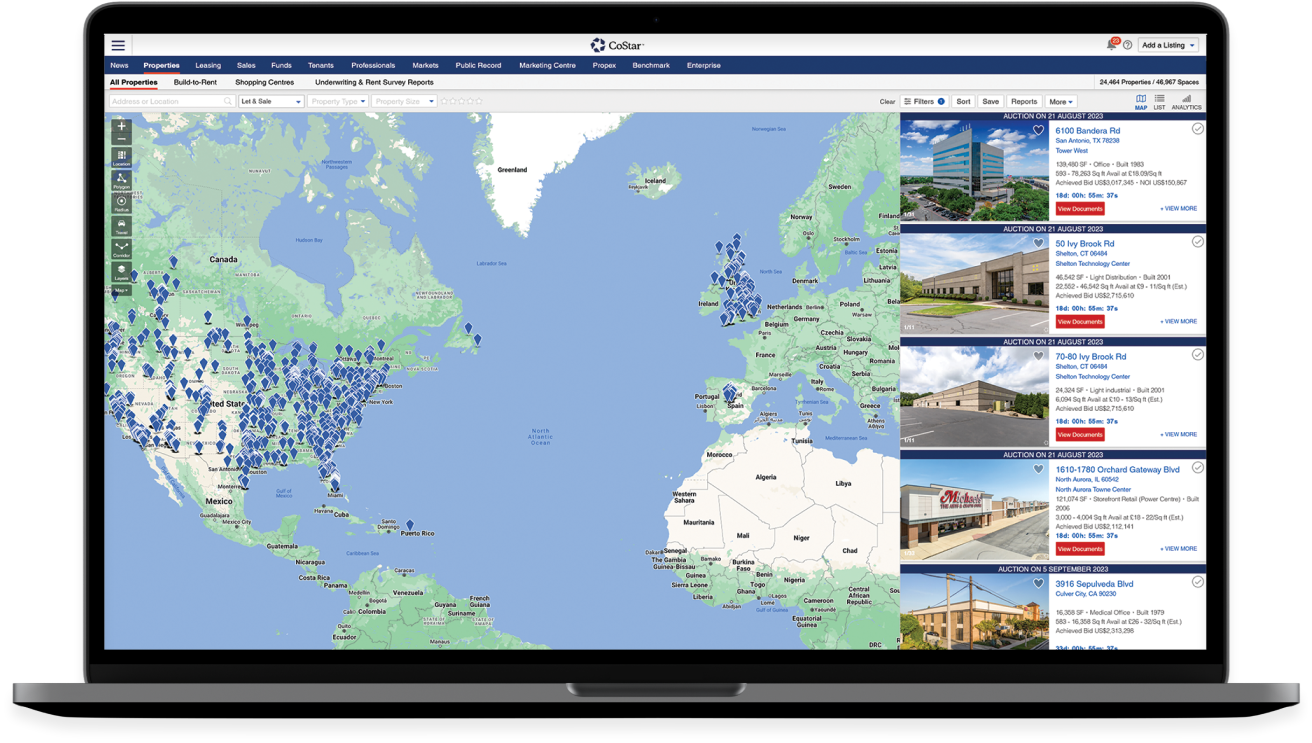Favorite the 50 Ivy Brook Rd listing
The width and height of the screenshot is (1312, 743).
pyautogui.click(x=1038, y=244)
